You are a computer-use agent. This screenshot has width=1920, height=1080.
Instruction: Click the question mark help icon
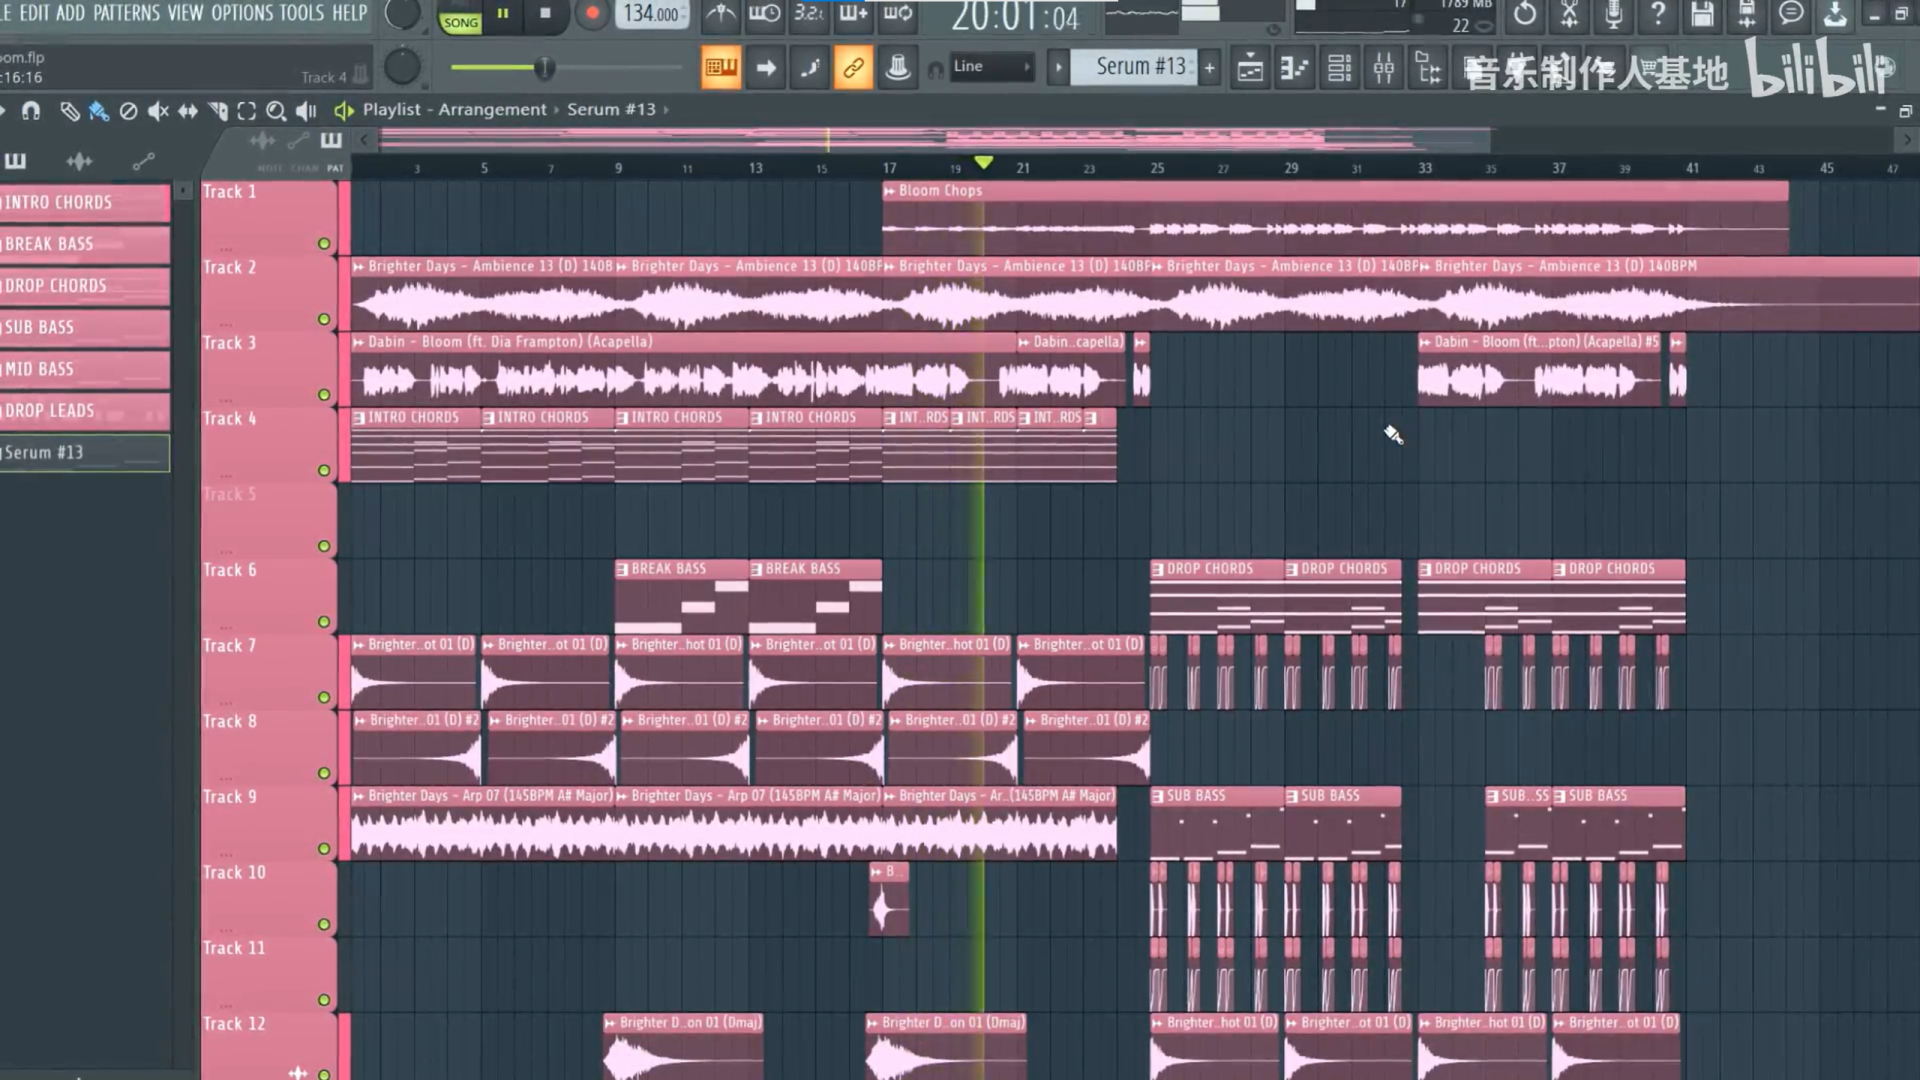coord(1658,14)
